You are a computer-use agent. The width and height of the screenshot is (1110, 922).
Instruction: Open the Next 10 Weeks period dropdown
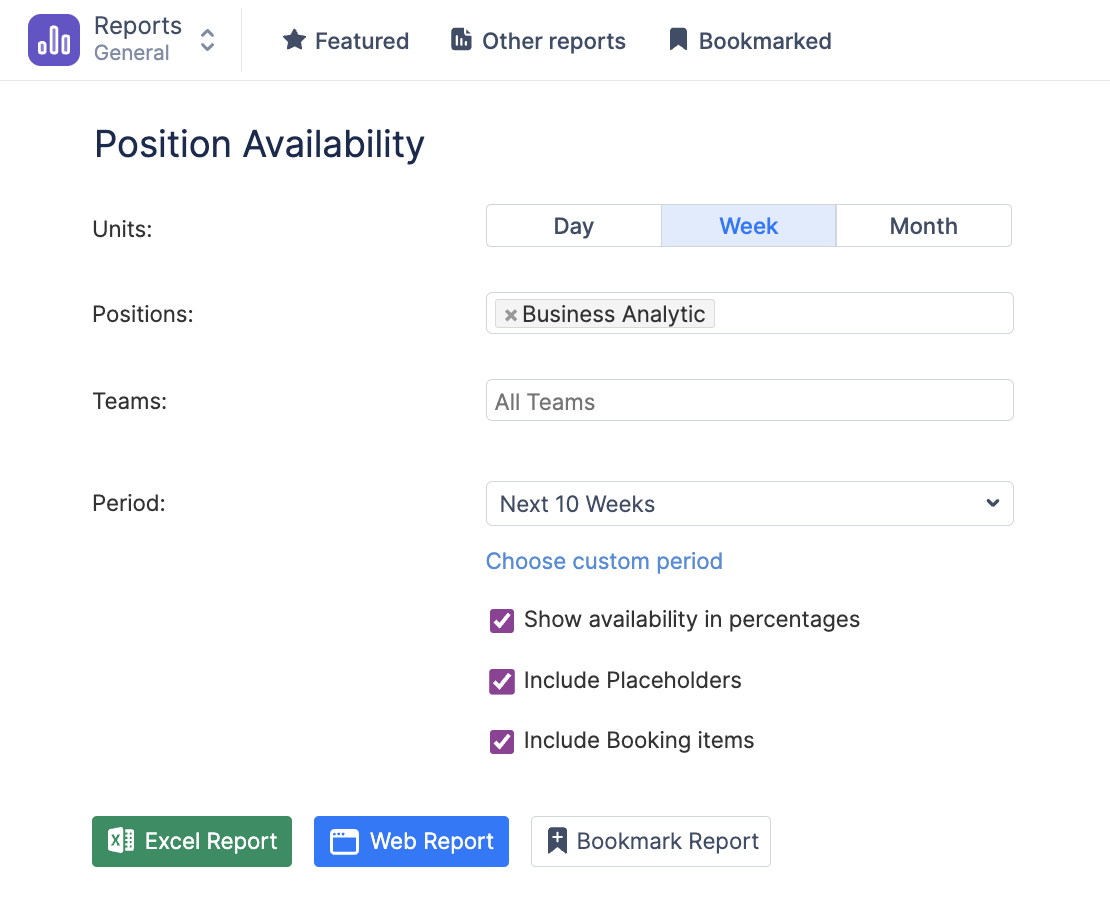[x=749, y=504]
